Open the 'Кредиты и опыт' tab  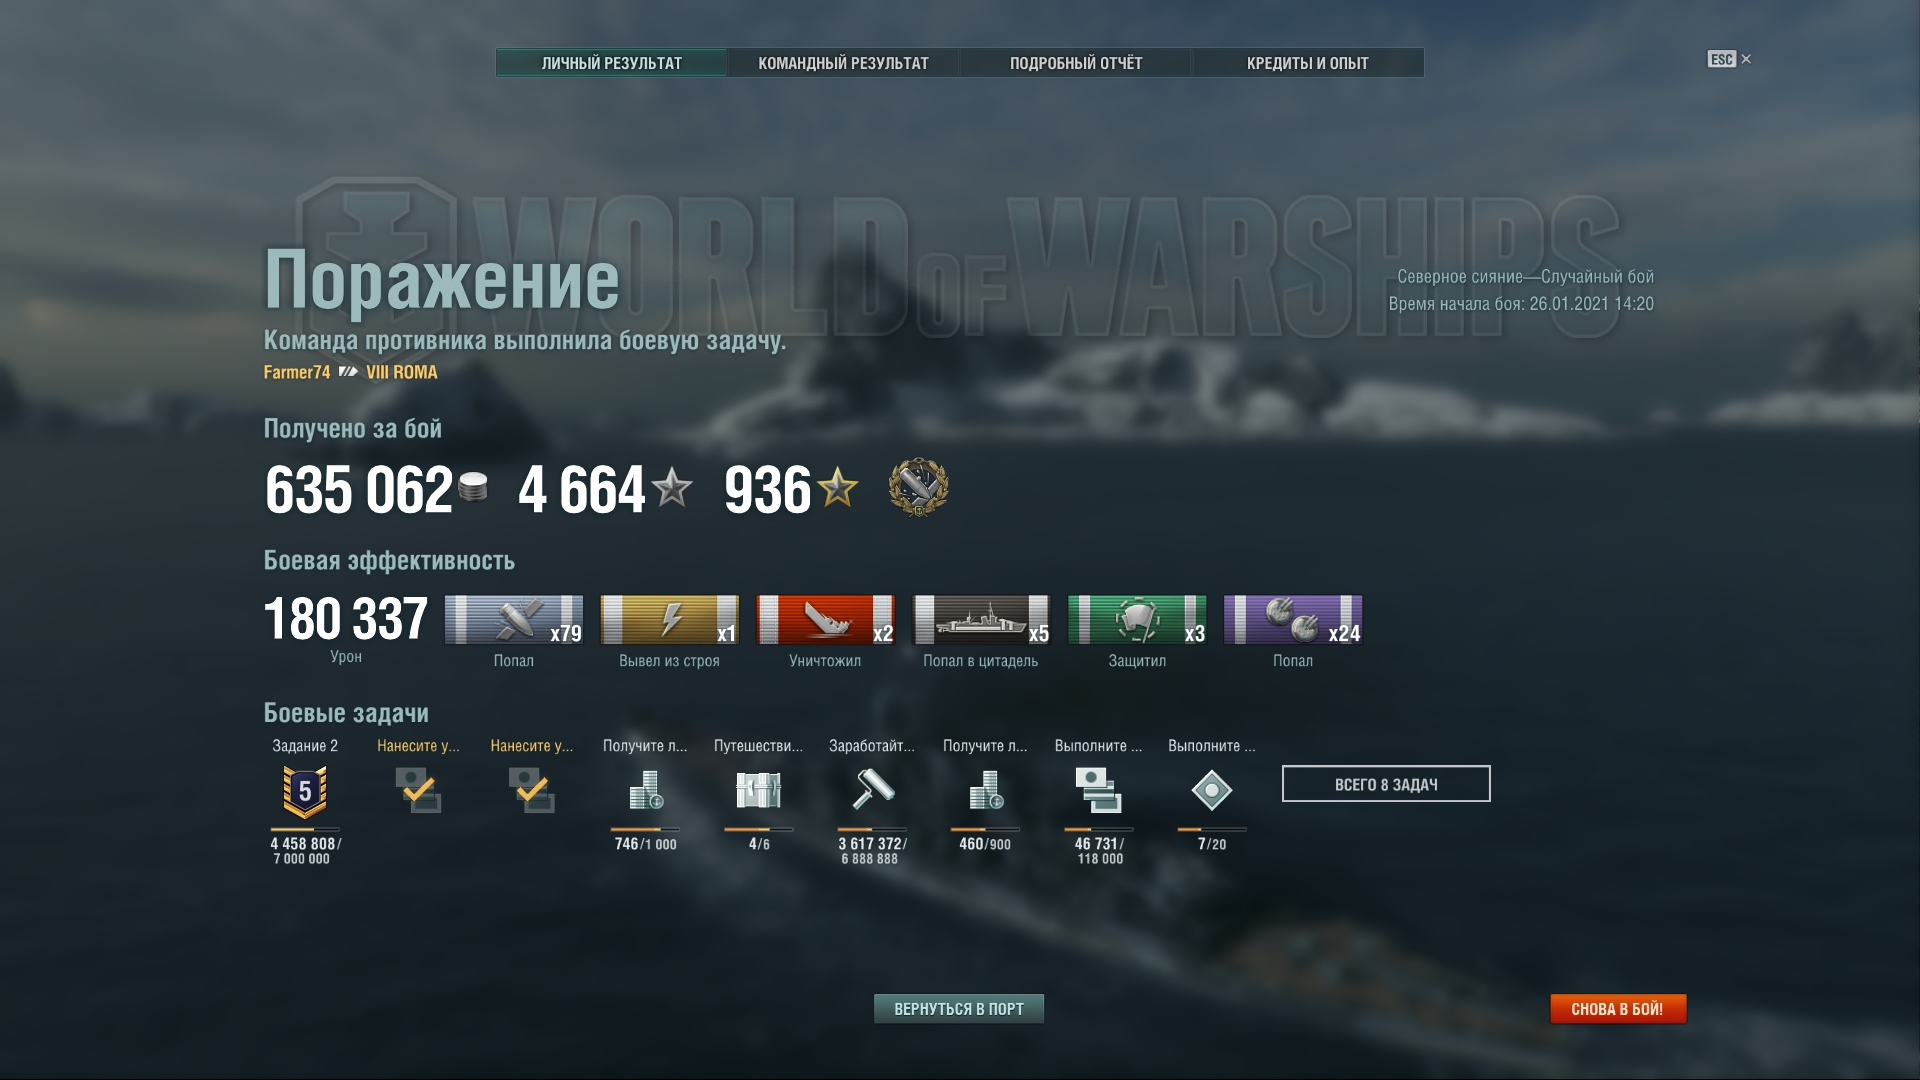pyautogui.click(x=1308, y=63)
